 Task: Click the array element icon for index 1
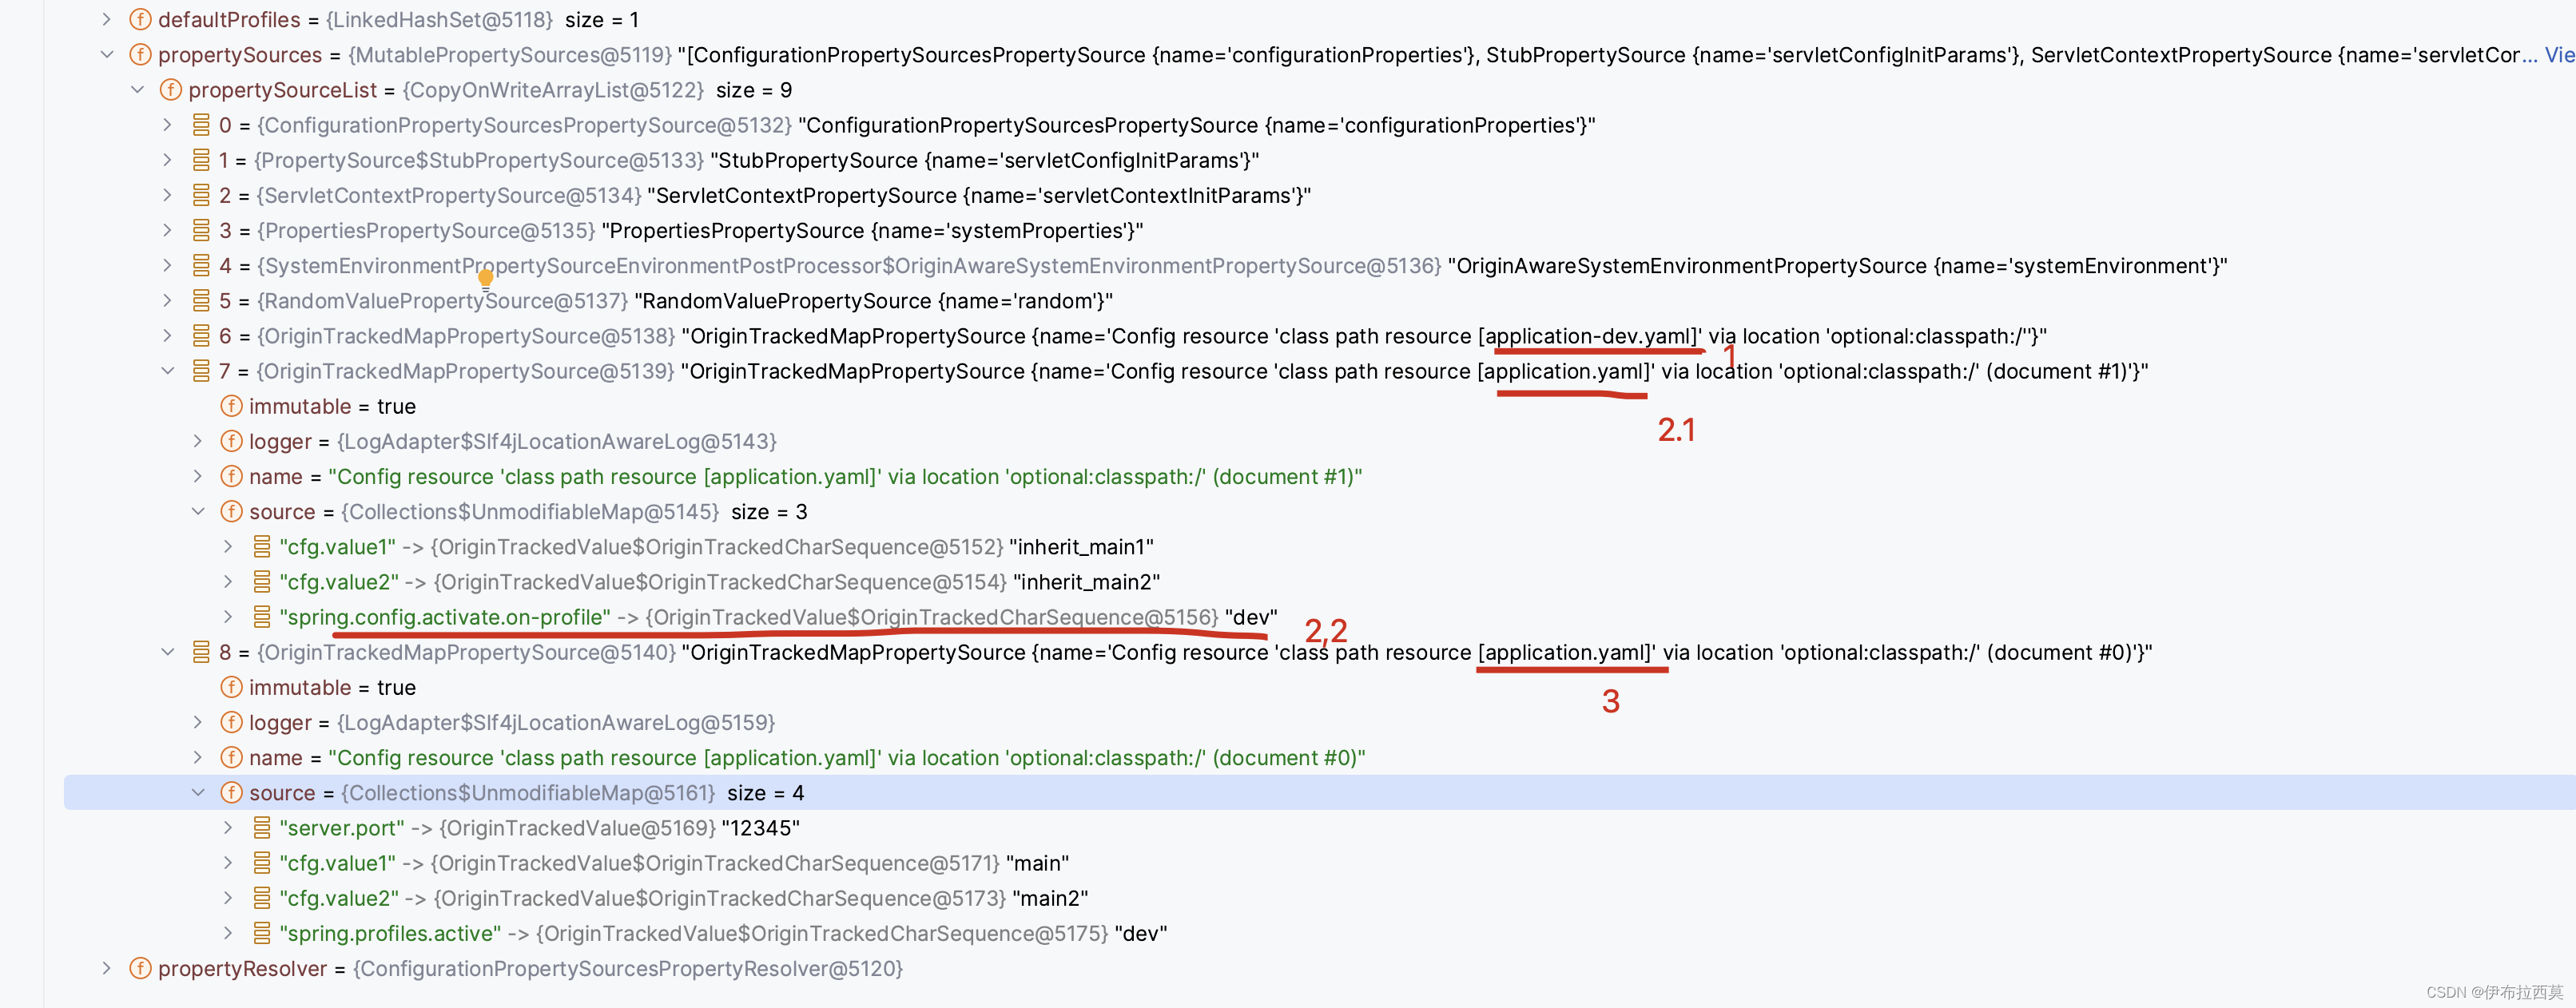(x=201, y=160)
